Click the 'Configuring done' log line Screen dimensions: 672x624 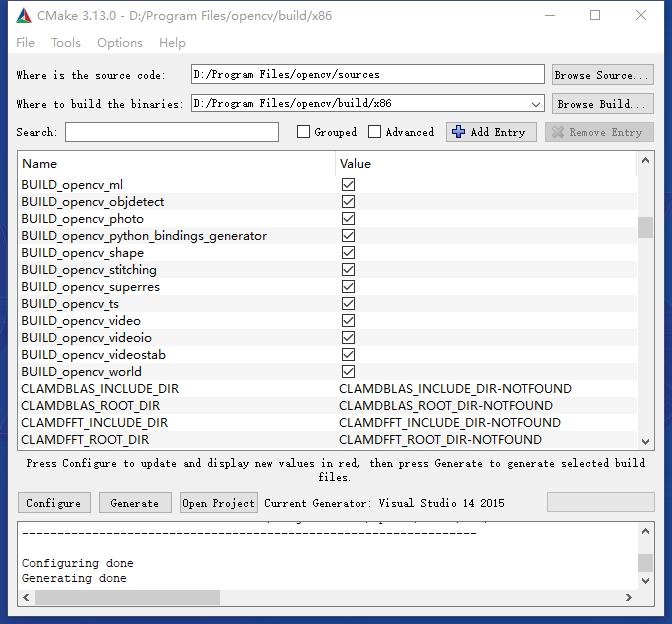(x=78, y=563)
